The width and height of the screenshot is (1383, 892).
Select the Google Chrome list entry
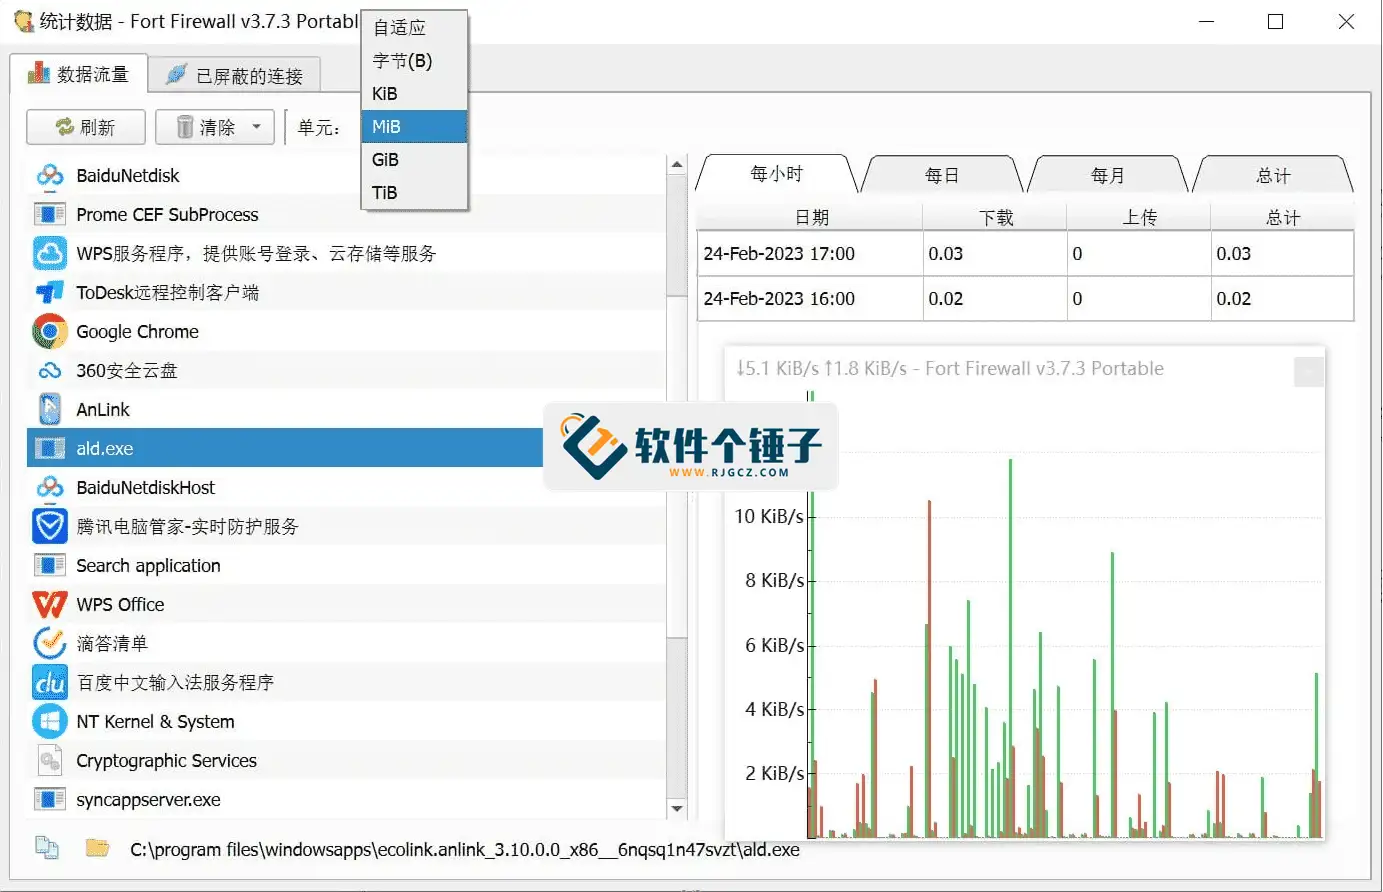(x=346, y=331)
